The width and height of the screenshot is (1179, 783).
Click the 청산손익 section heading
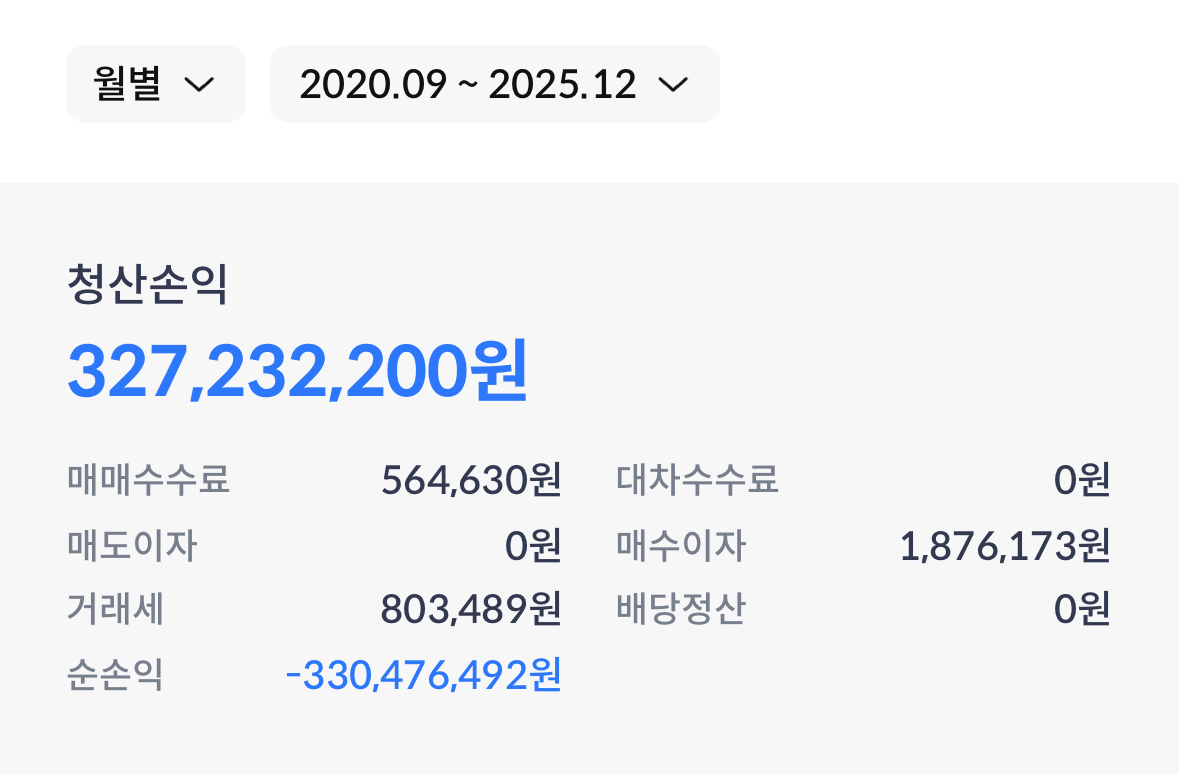point(146,285)
